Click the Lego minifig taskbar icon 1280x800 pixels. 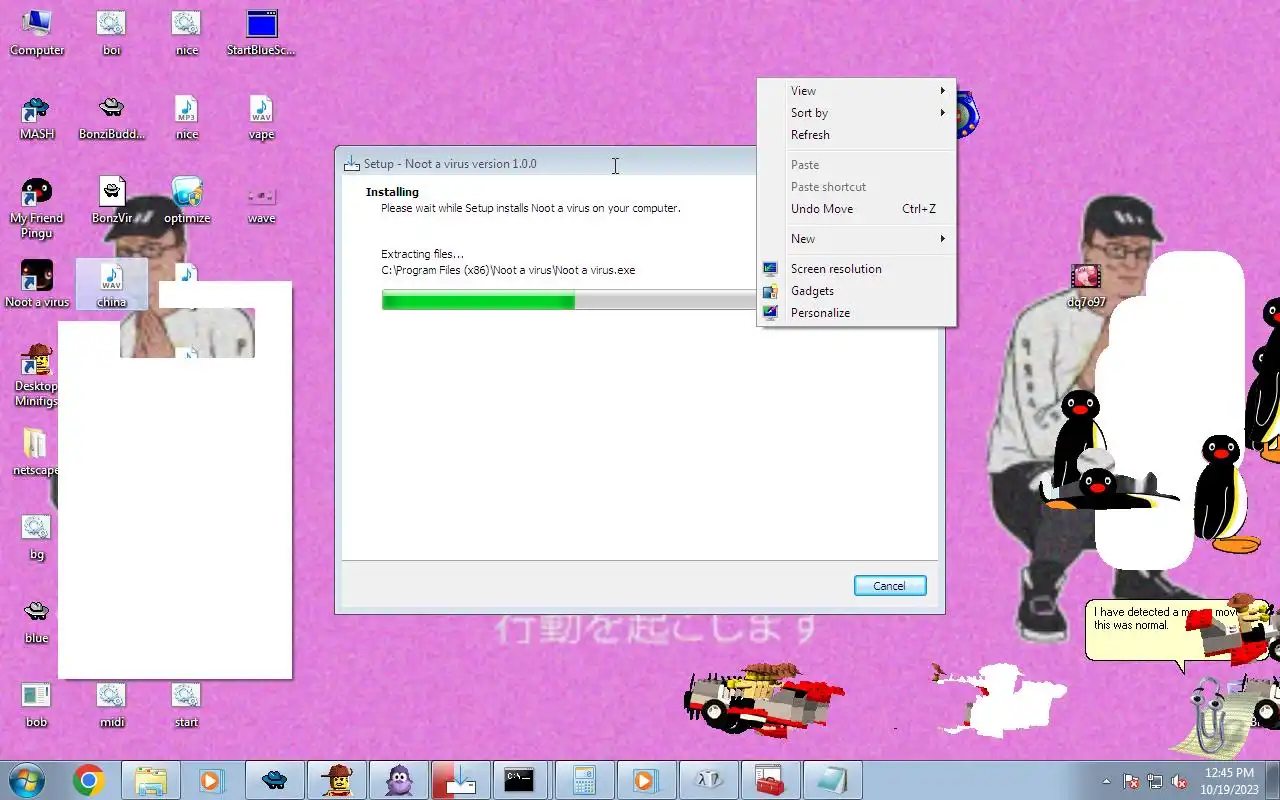337,780
